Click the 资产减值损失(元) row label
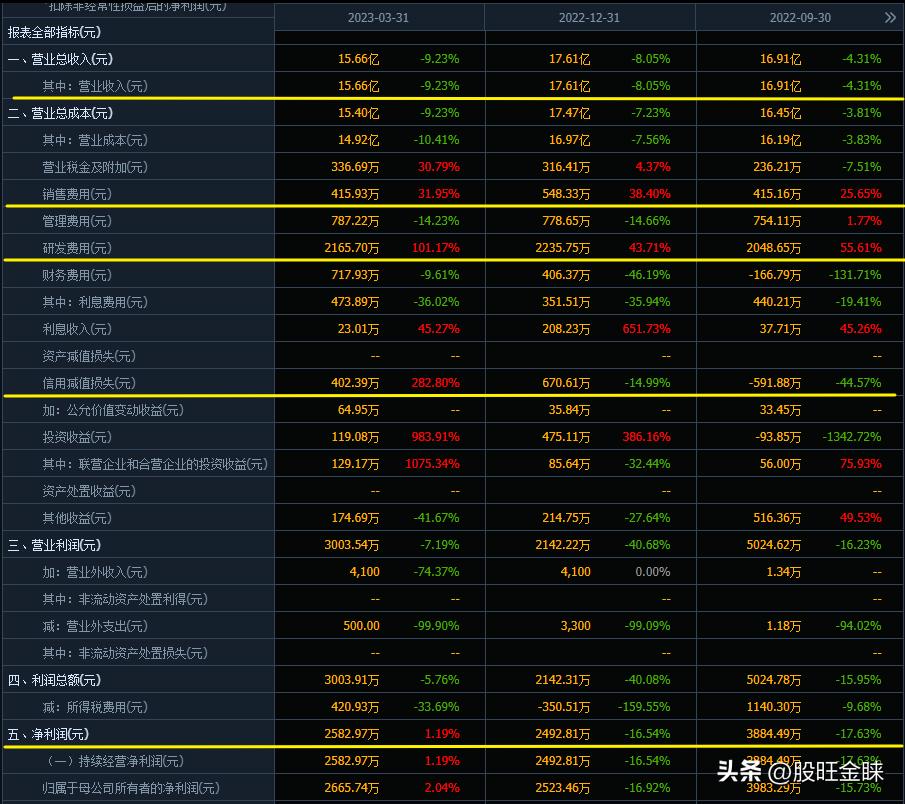This screenshot has width=905, height=804. point(89,356)
